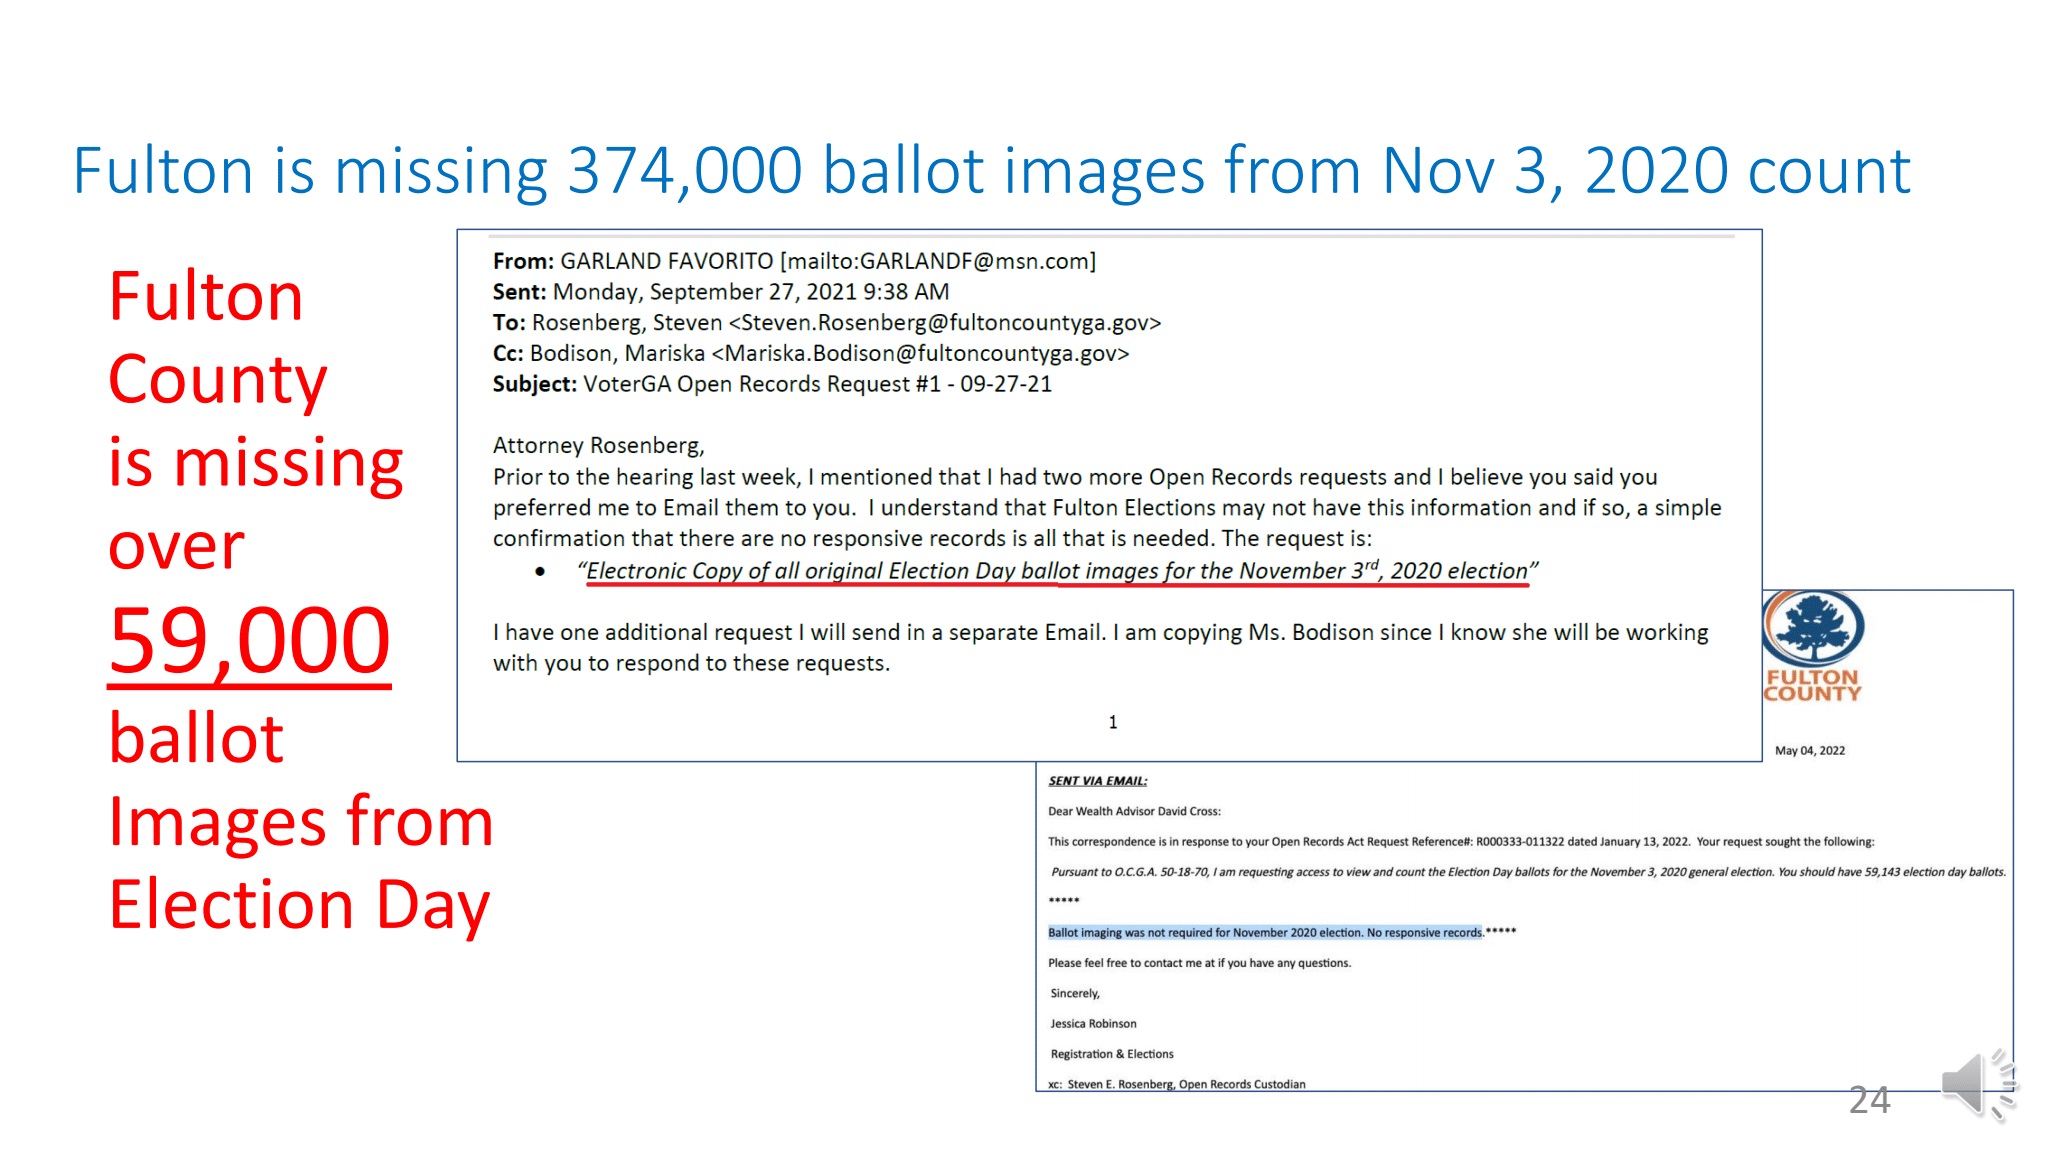2048x1152 pixels.
Task: Click the 'Jessica Robinson' signature name
Action: [x=1092, y=1023]
